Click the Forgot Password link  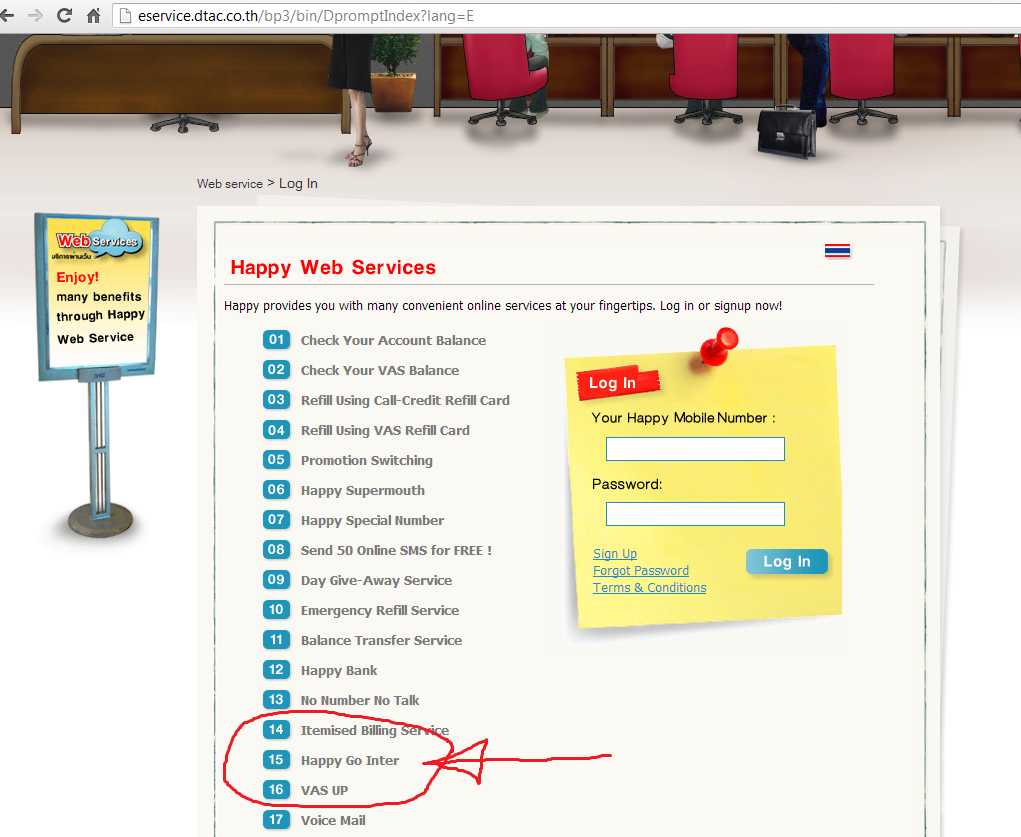point(641,571)
